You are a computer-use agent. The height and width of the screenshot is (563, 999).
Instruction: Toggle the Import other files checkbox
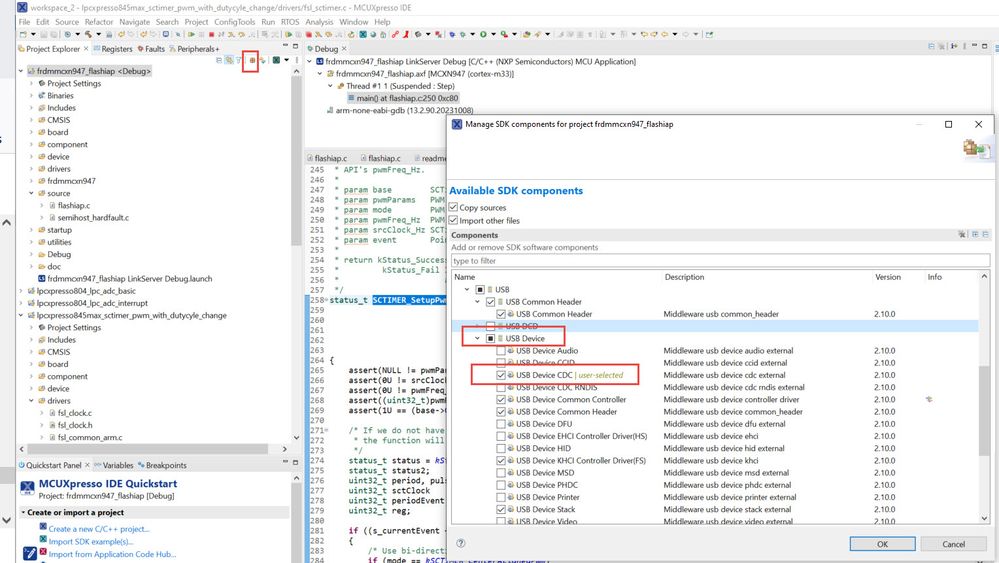tap(454, 220)
